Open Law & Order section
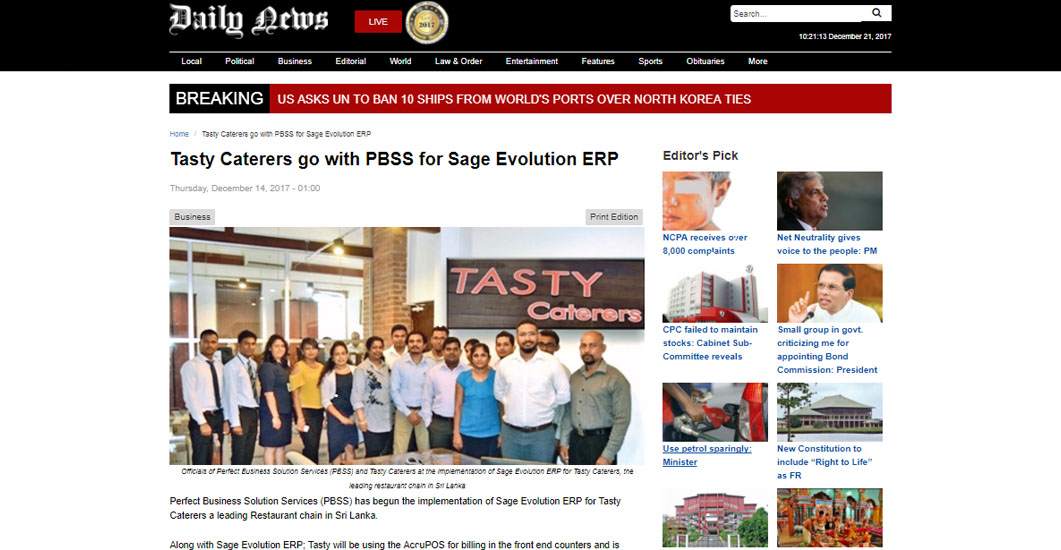The image size is (1061, 550). [x=458, y=61]
